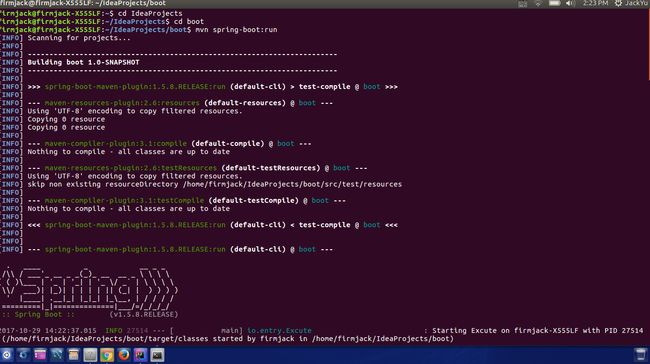Click the terminal window title text
650x364 pixels.
pos(83,3)
